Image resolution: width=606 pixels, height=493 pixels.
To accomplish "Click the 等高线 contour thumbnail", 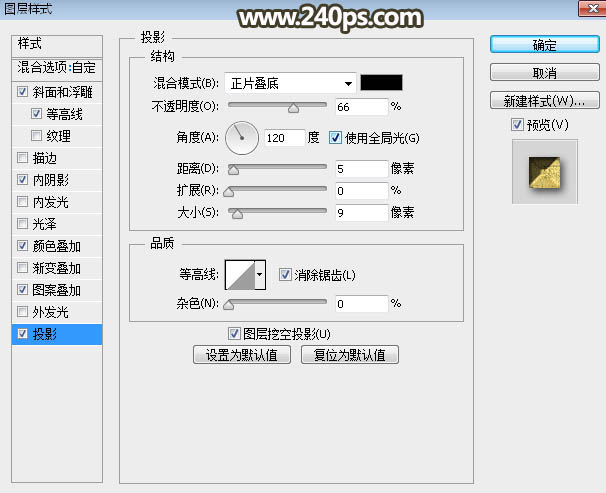I will (x=240, y=275).
